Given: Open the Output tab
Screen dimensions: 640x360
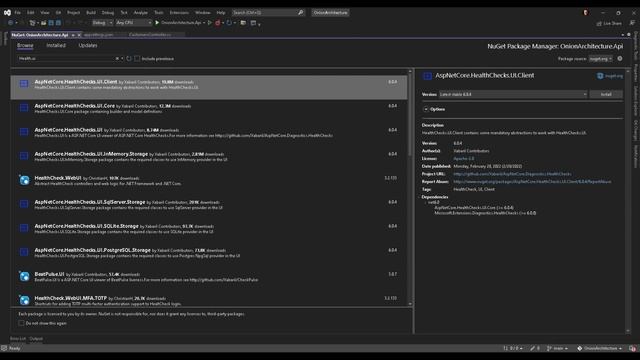Looking at the screenshot, I should tap(36, 338).
